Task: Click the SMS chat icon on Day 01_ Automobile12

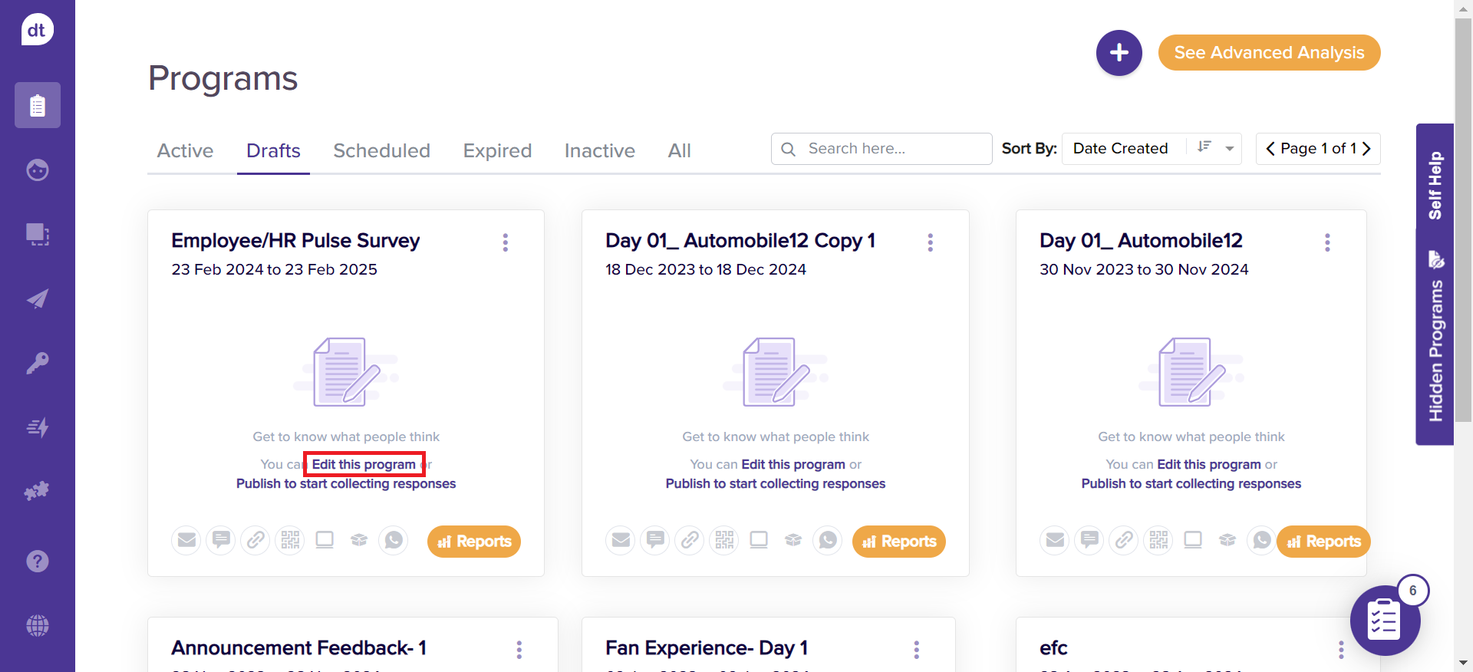Action: [1090, 541]
